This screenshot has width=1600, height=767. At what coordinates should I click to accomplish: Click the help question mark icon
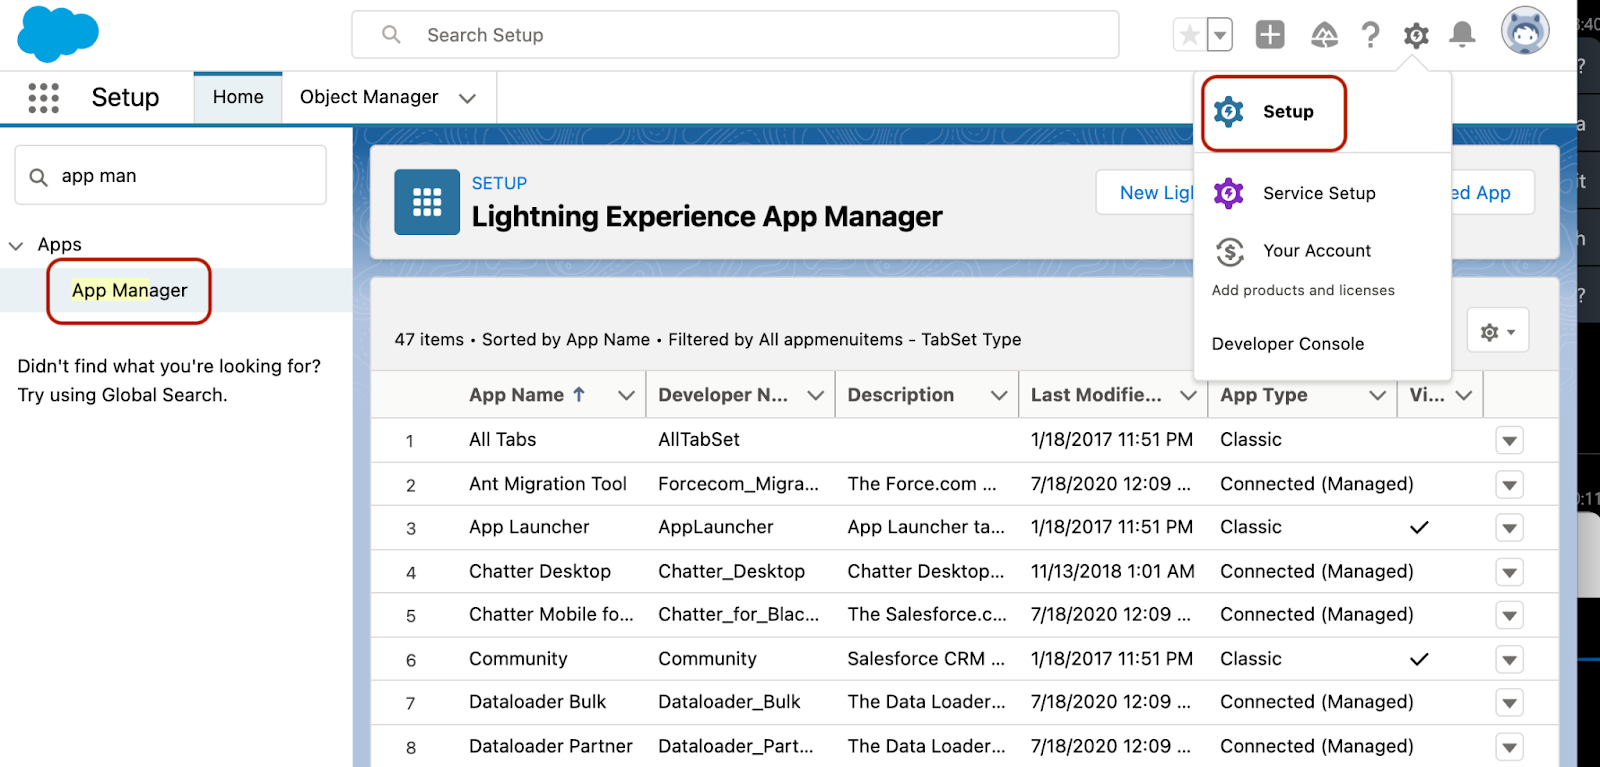pyautogui.click(x=1370, y=36)
